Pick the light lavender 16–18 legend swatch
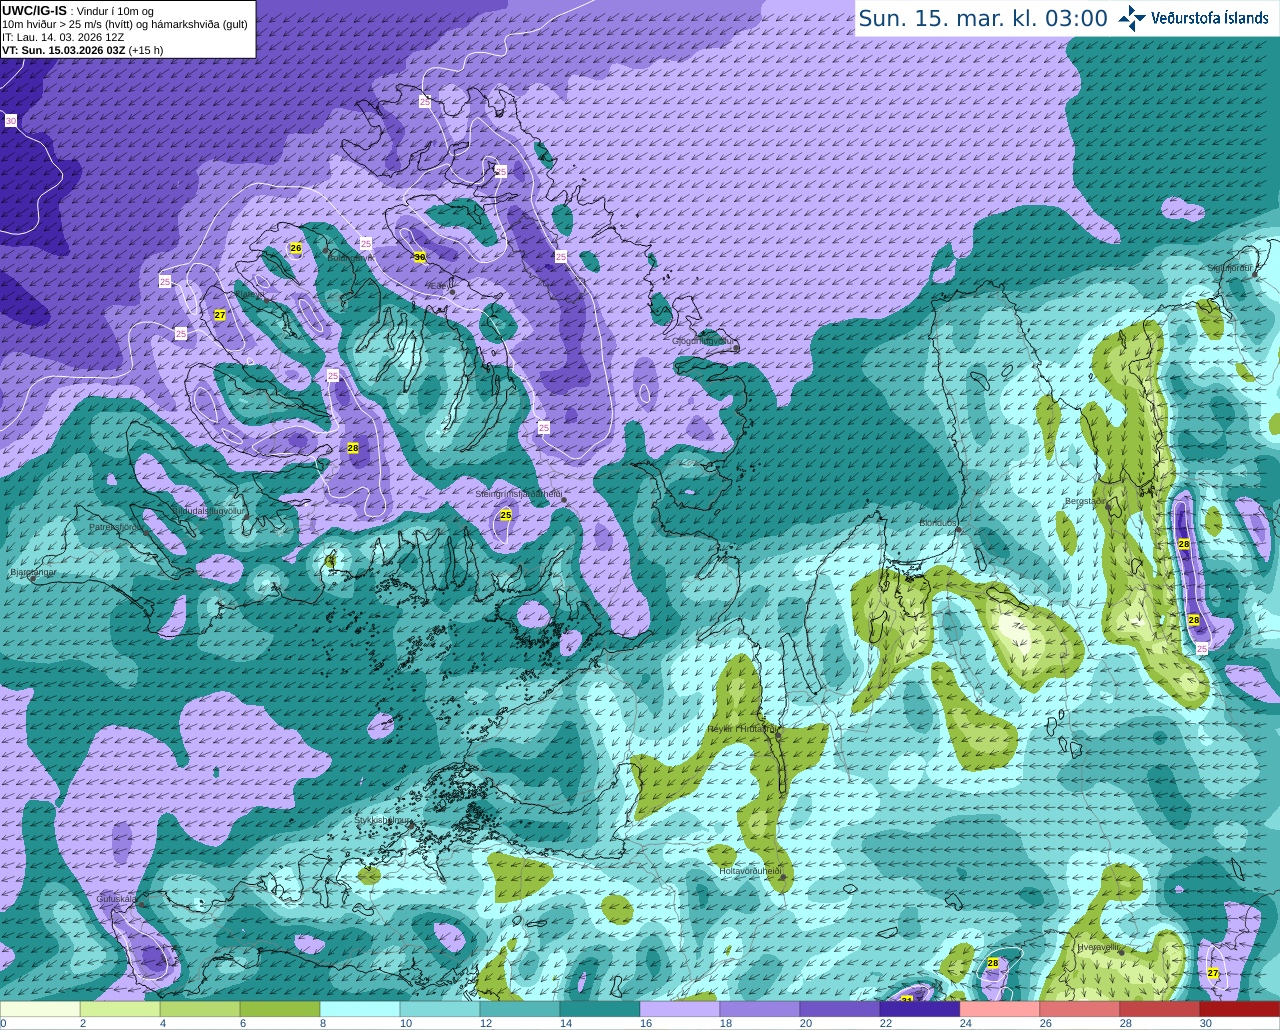The height and width of the screenshot is (1030, 1280). [x=680, y=1009]
